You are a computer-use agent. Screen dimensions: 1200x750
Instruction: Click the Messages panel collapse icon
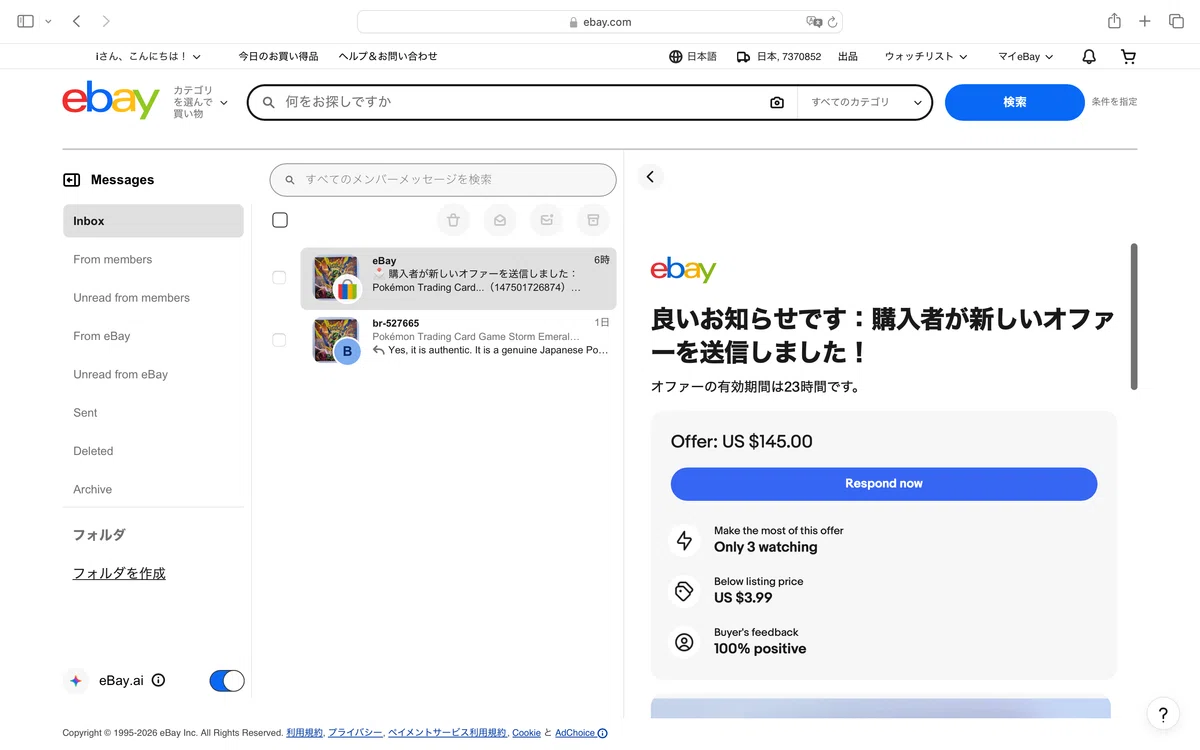(x=71, y=180)
